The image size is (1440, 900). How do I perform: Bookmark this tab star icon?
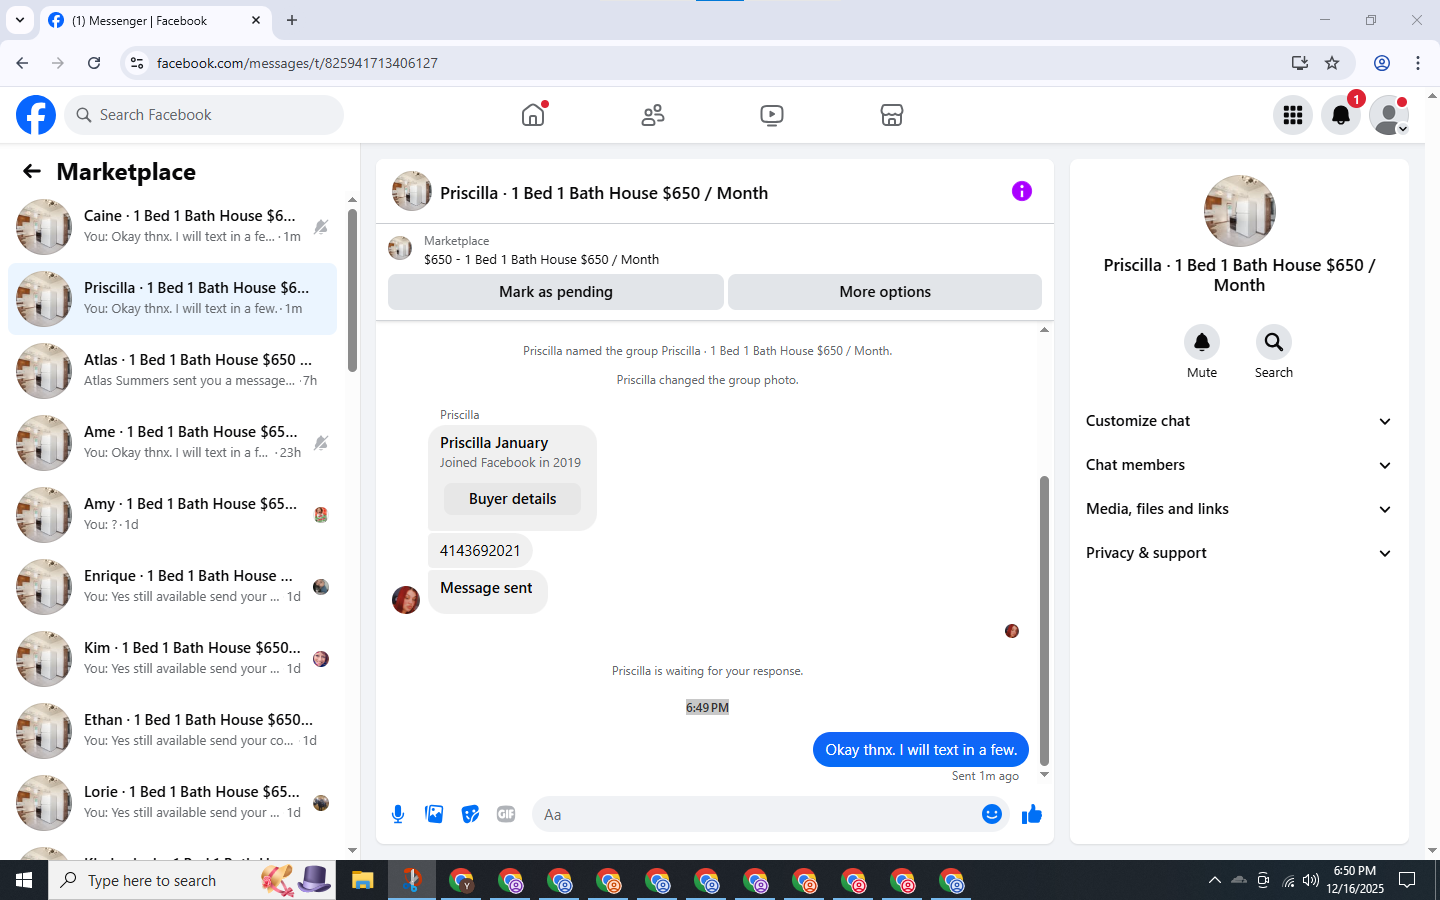pos(1332,63)
